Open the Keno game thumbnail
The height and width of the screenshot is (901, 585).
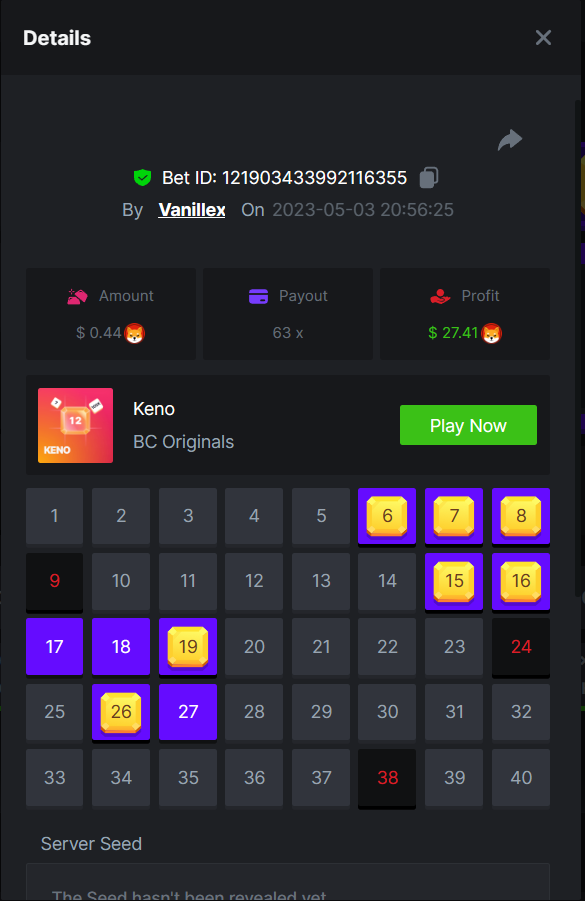click(75, 425)
